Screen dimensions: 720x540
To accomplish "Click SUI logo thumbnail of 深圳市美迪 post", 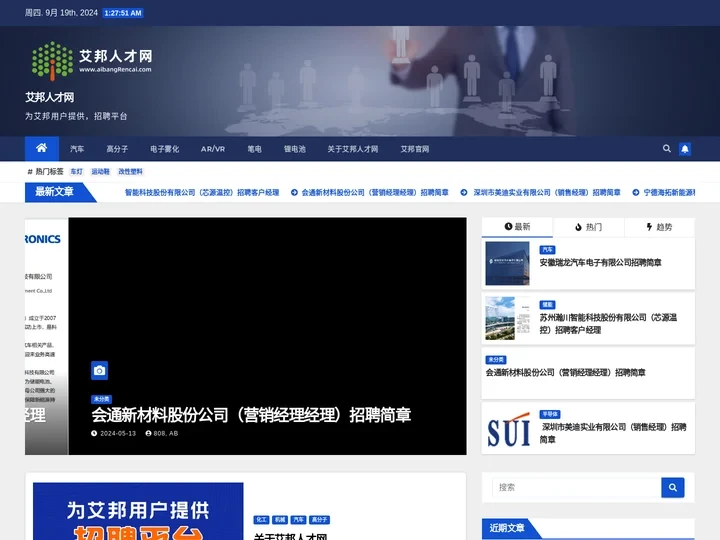I will [507, 428].
